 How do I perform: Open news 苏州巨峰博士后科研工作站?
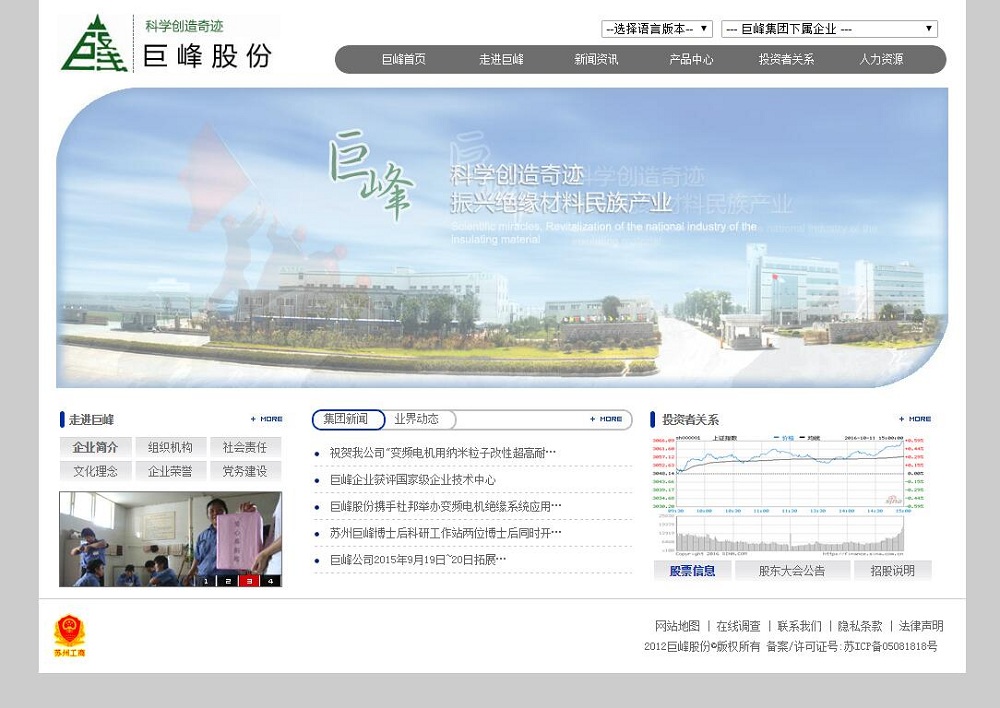coord(446,533)
